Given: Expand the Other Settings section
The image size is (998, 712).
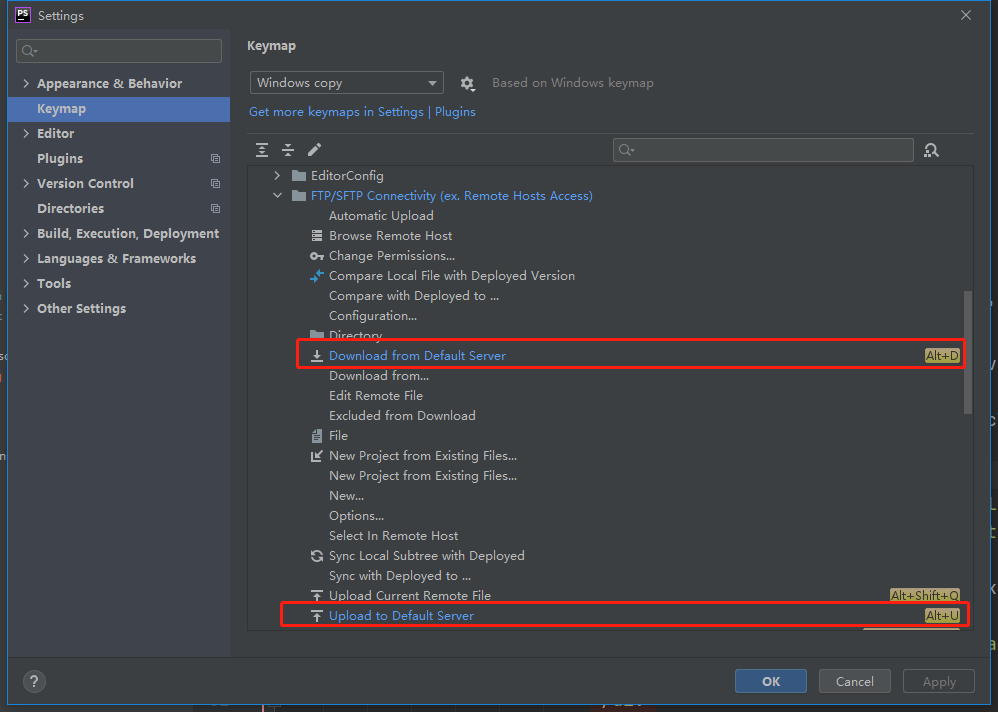Looking at the screenshot, I should point(26,309).
